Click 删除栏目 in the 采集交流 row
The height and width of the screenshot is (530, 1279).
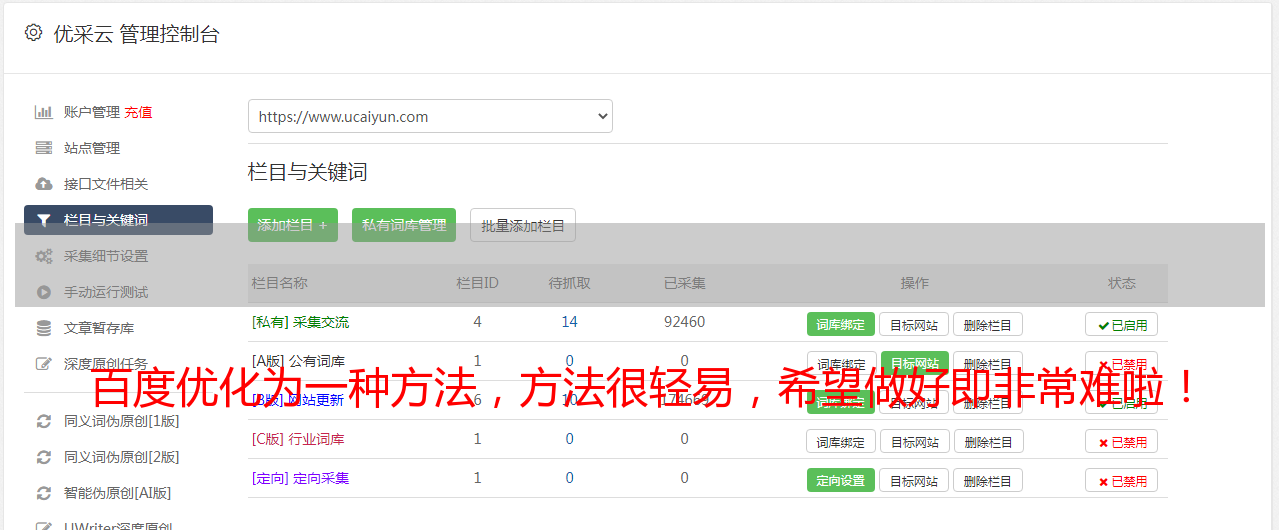[x=988, y=324]
